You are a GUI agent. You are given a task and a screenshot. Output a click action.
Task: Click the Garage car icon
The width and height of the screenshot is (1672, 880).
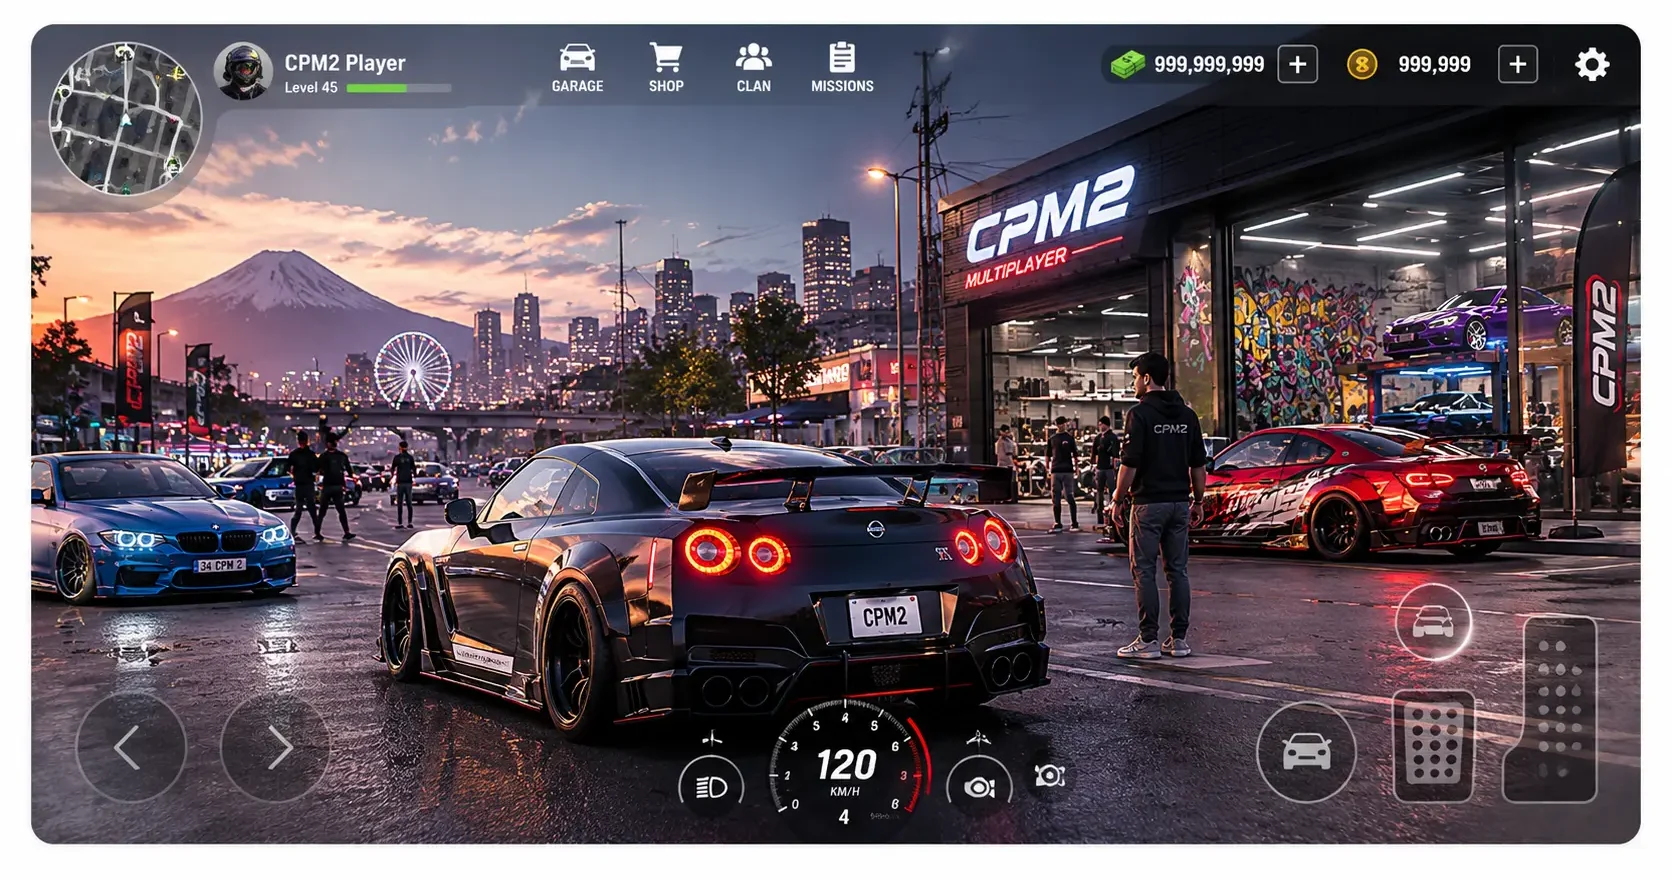tap(577, 57)
